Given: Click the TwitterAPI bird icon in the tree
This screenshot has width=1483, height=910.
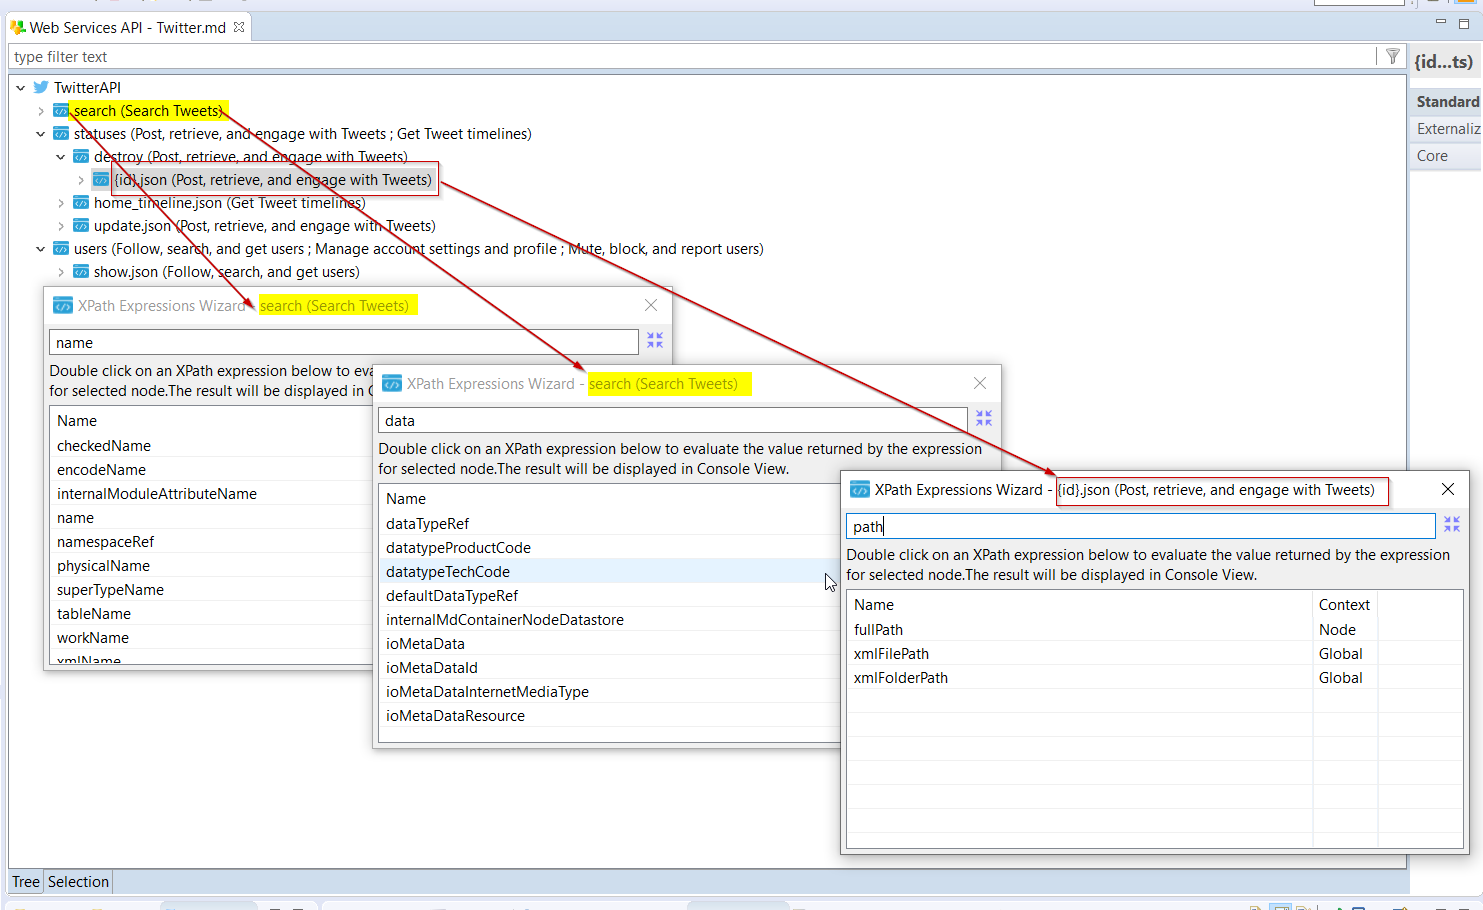Looking at the screenshot, I should pyautogui.click(x=41, y=87).
